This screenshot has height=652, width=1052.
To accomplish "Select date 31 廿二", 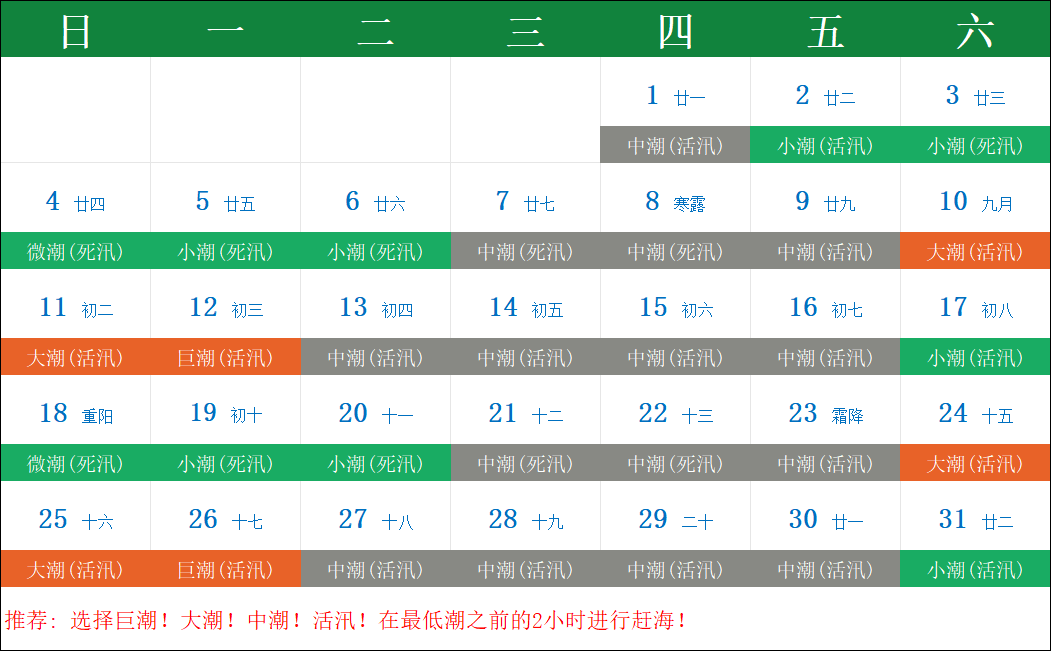I will [x=976, y=520].
